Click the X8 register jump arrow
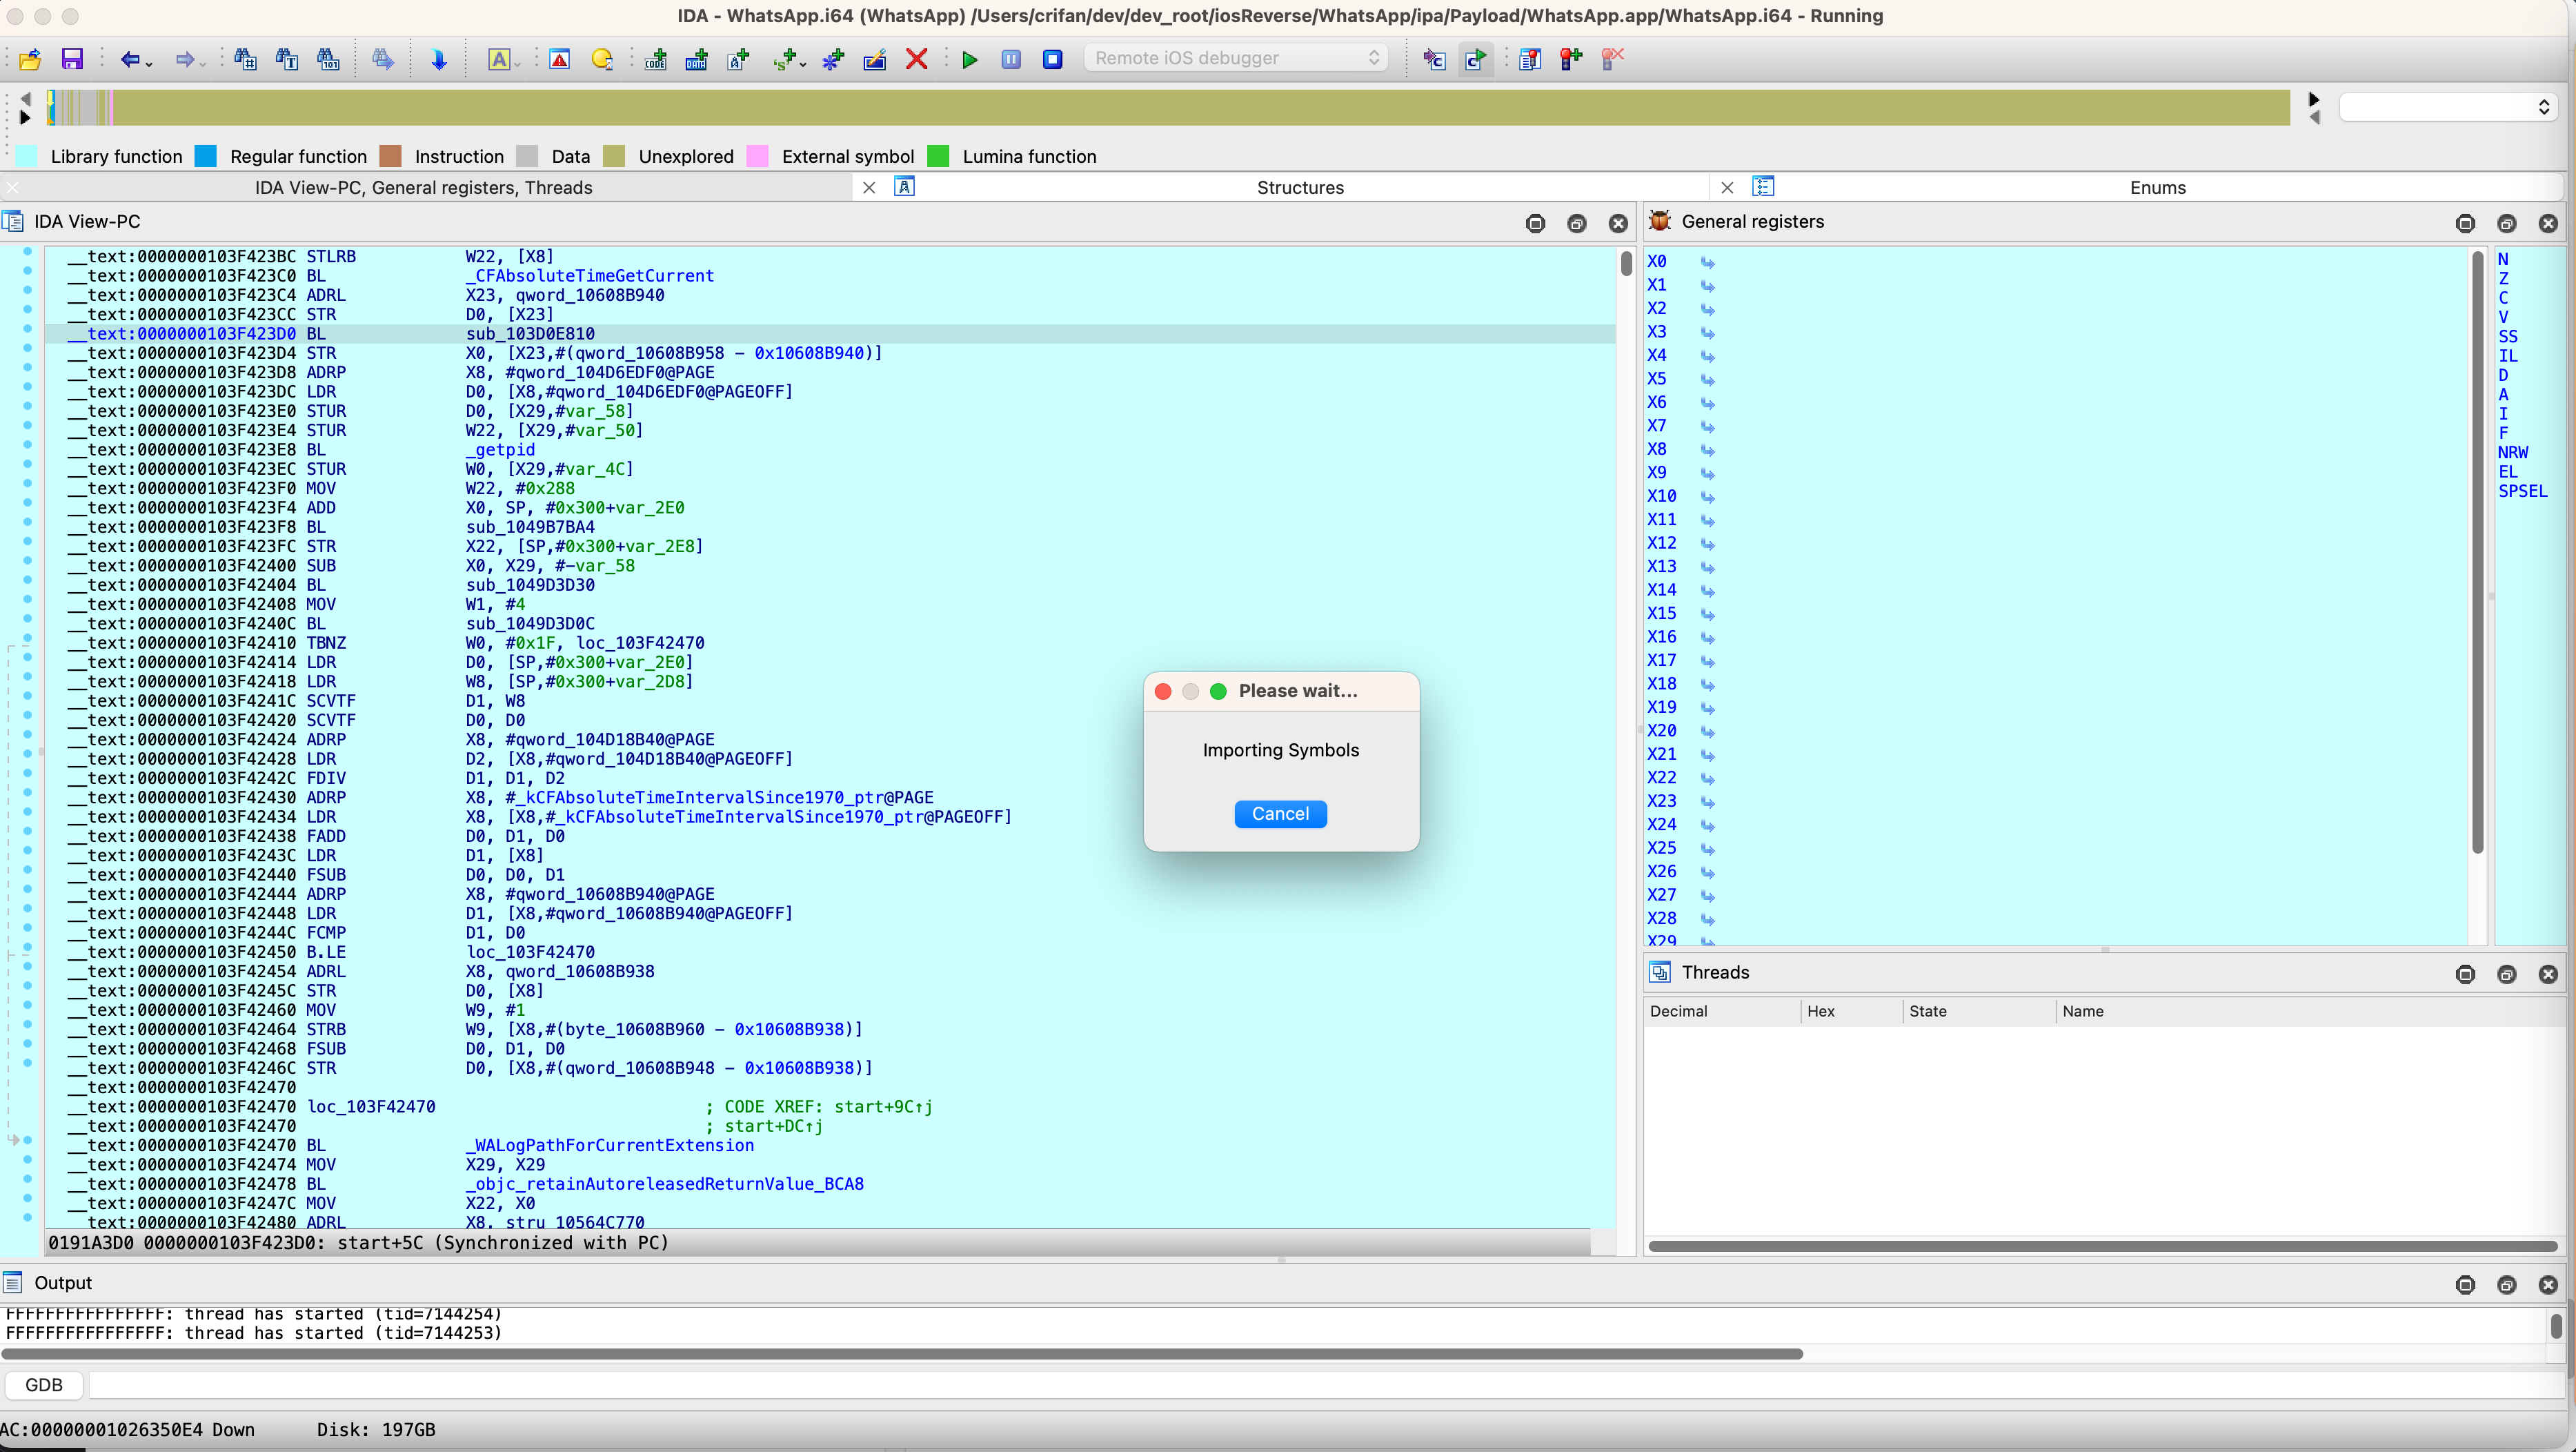 [x=1707, y=450]
